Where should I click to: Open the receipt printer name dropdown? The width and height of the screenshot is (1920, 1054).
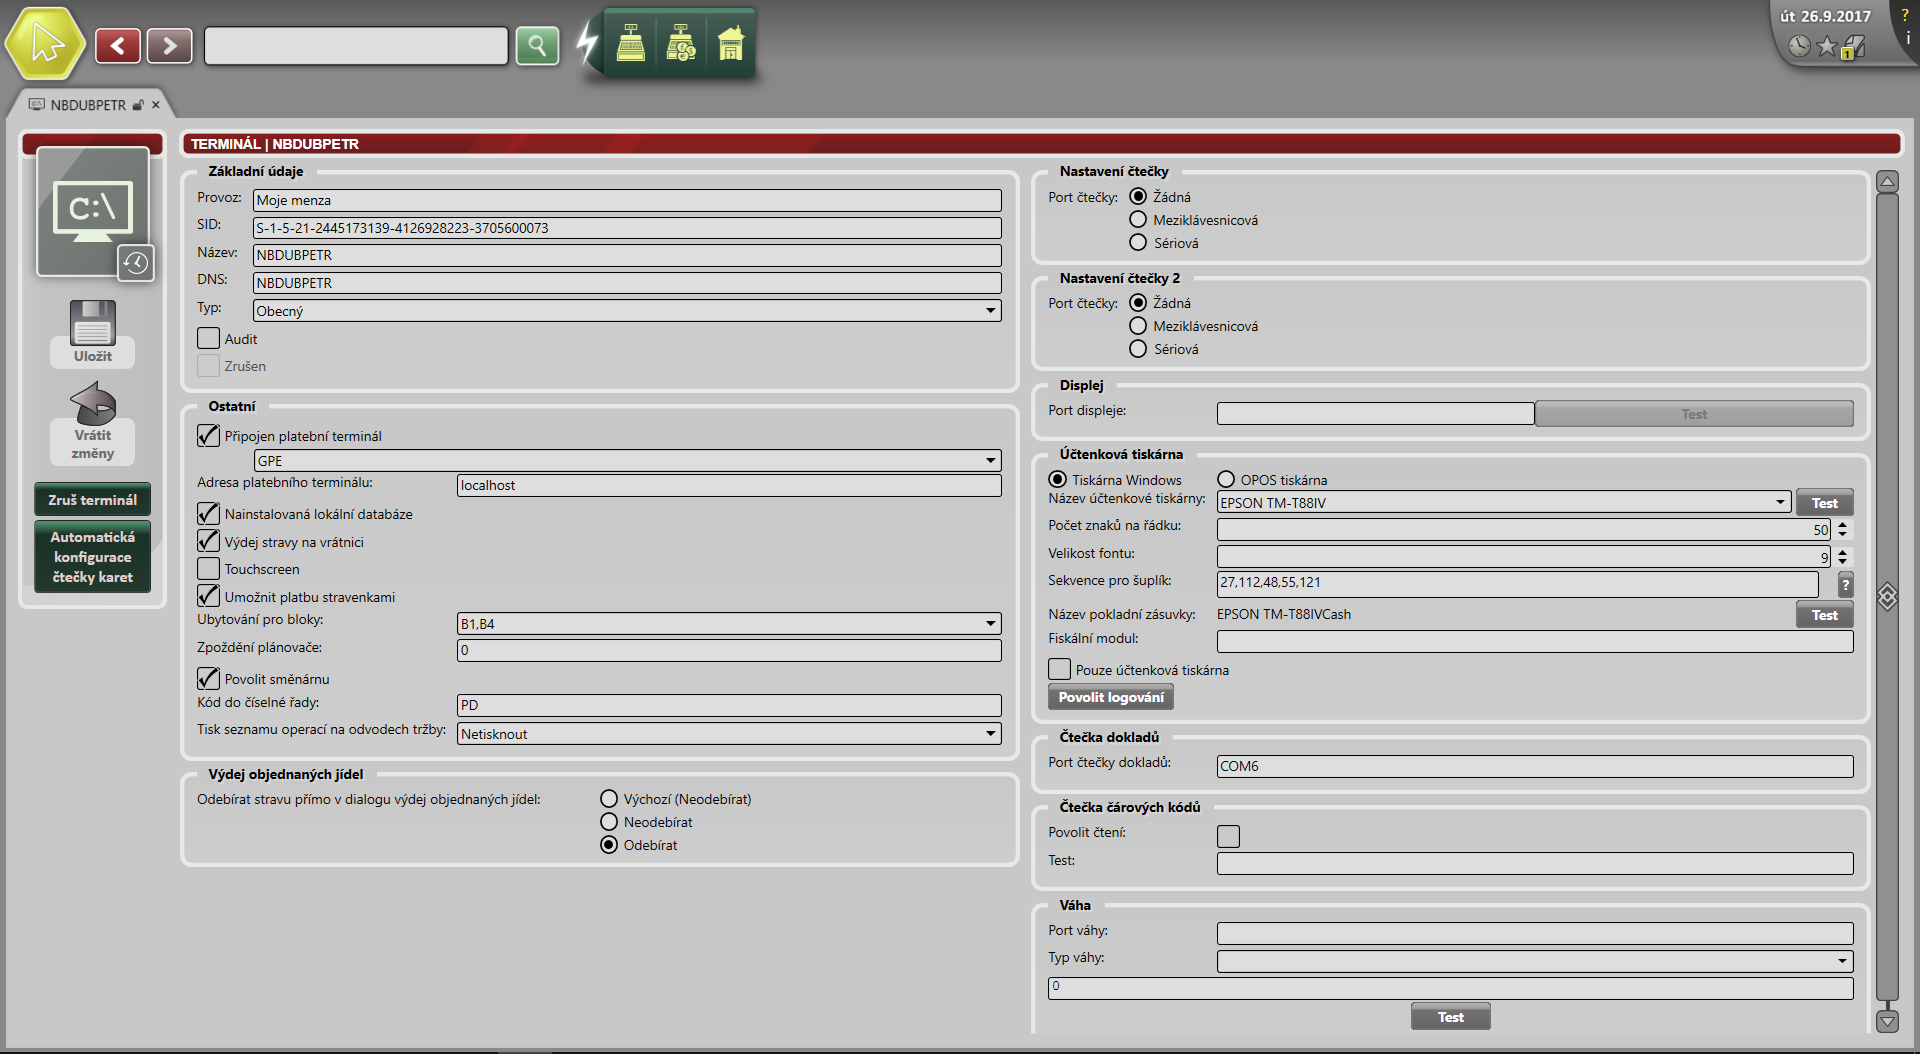click(1780, 502)
